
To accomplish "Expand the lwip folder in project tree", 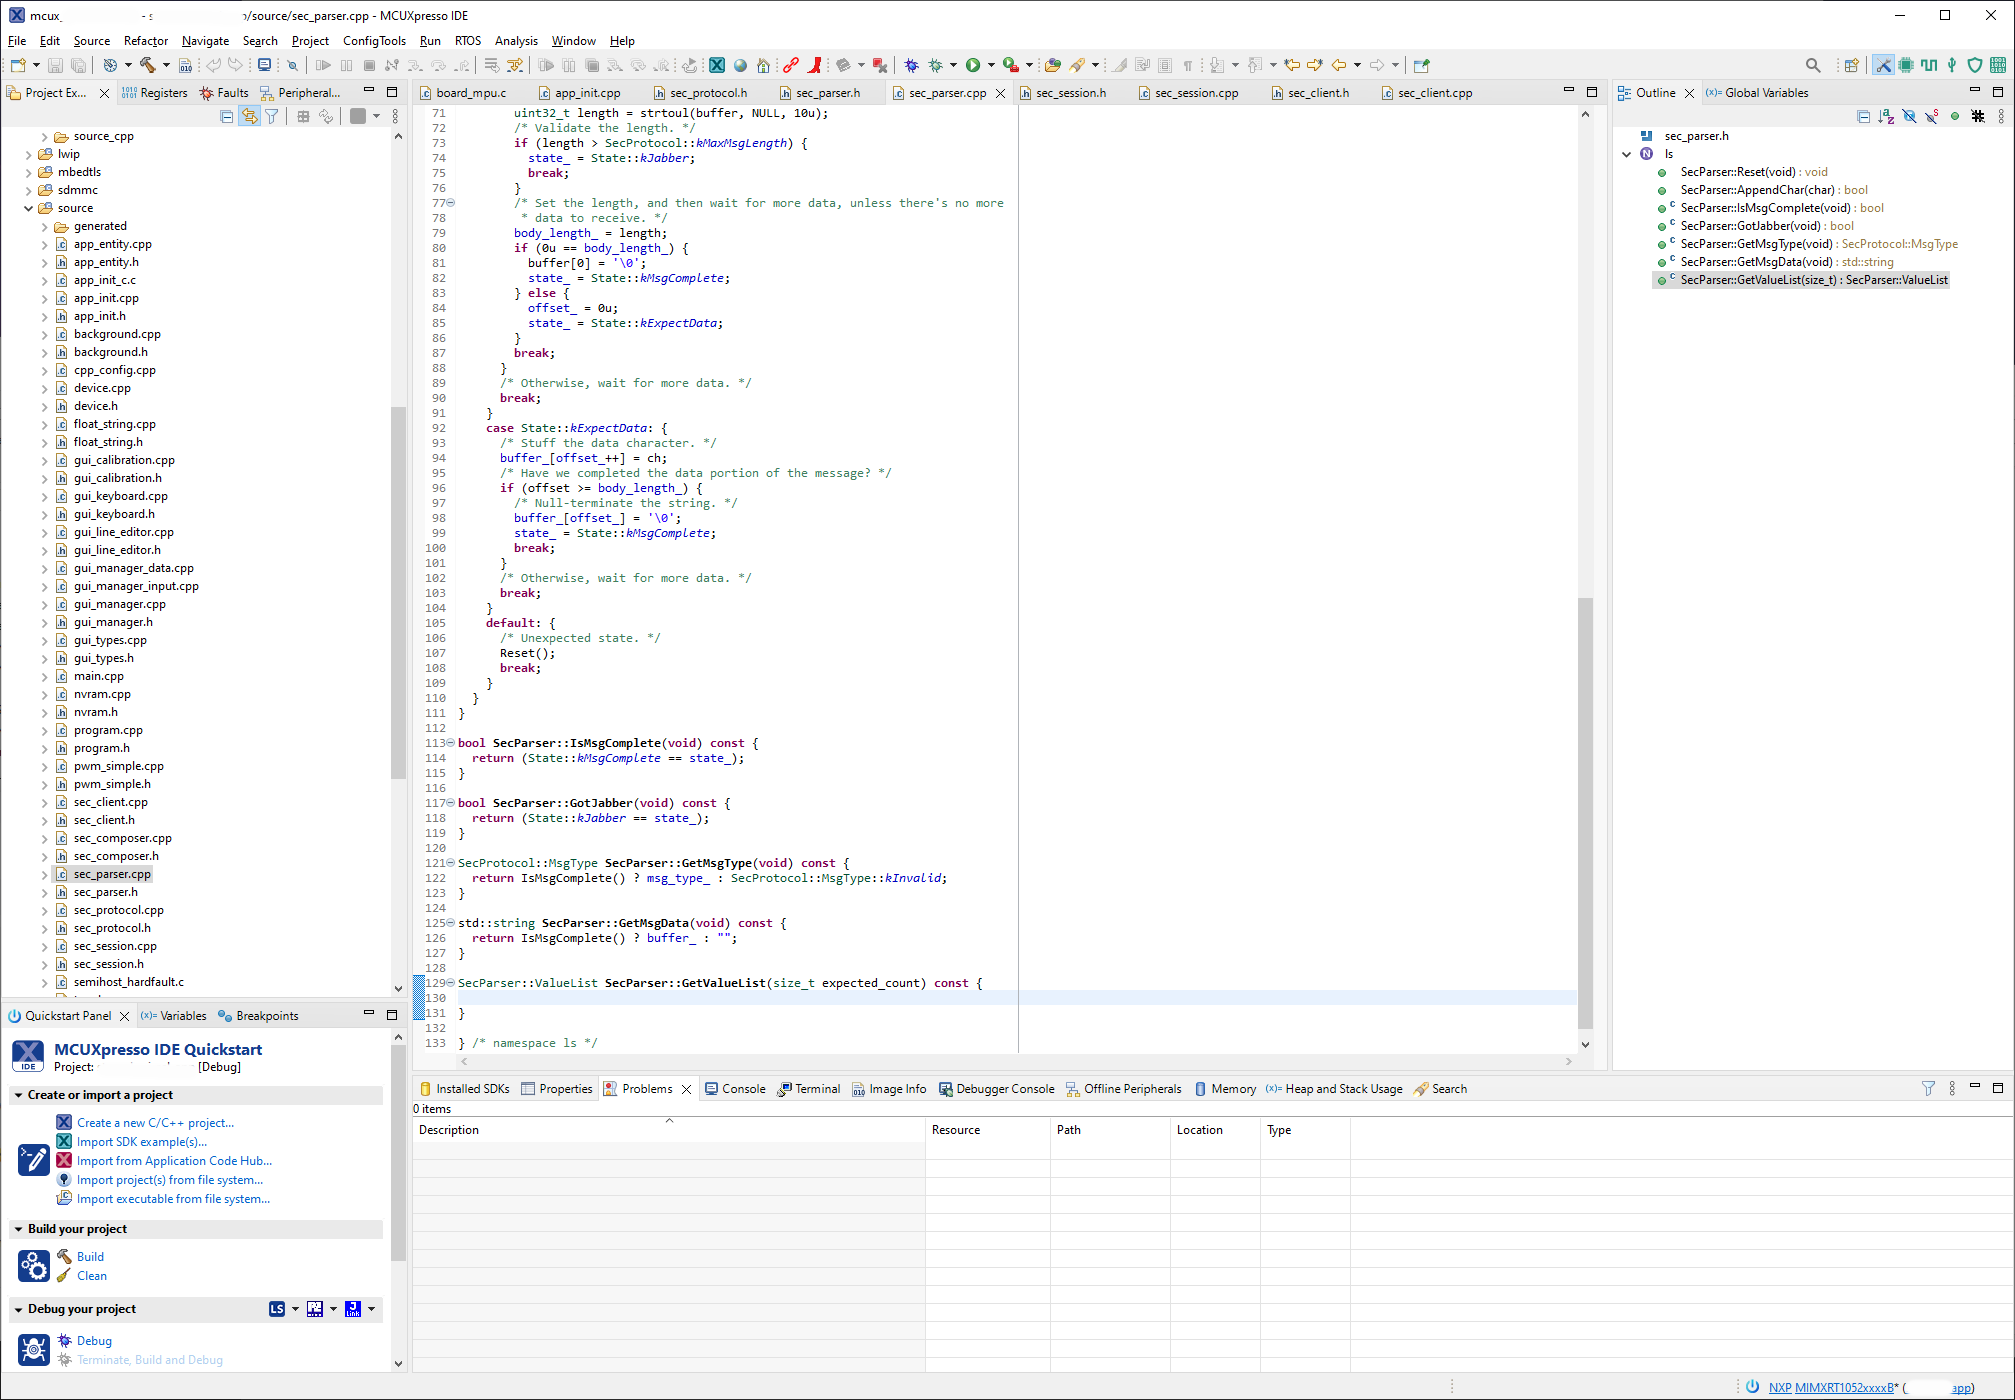I will tap(28, 154).
